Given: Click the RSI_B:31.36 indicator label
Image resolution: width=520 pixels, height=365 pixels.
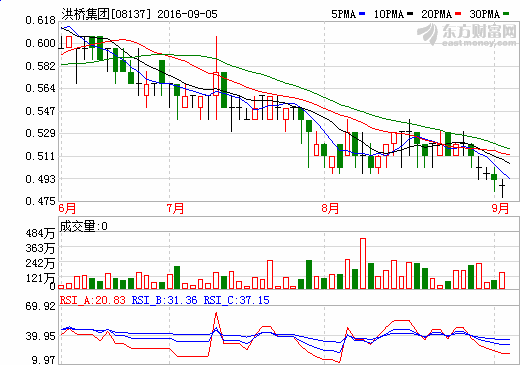Looking at the screenshot, I should click(165, 300).
